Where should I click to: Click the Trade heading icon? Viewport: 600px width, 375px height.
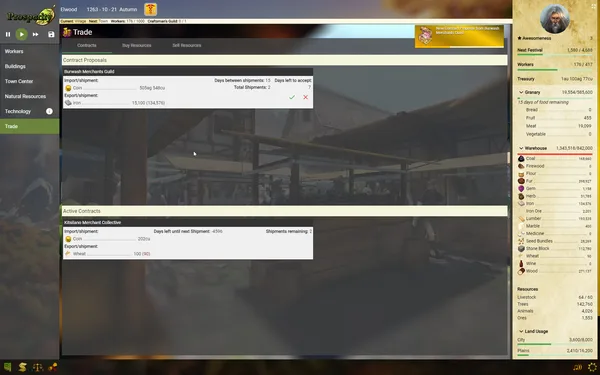pos(67,32)
